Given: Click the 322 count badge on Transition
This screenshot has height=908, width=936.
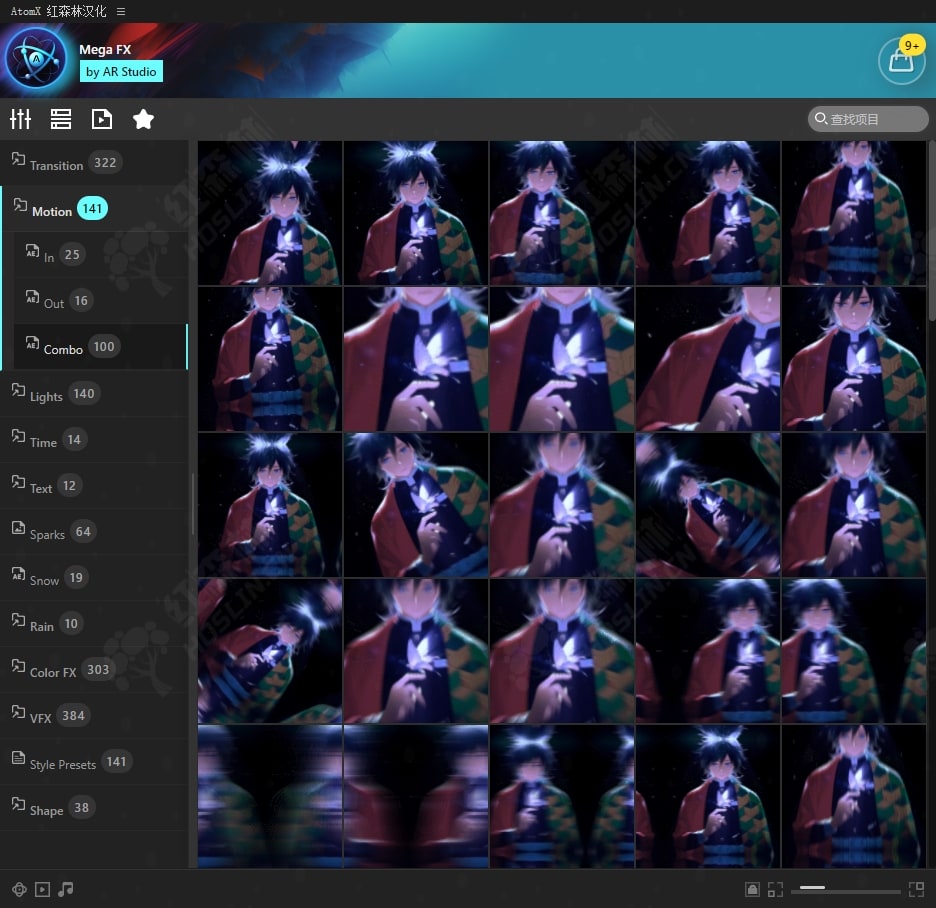Looking at the screenshot, I should 105,162.
